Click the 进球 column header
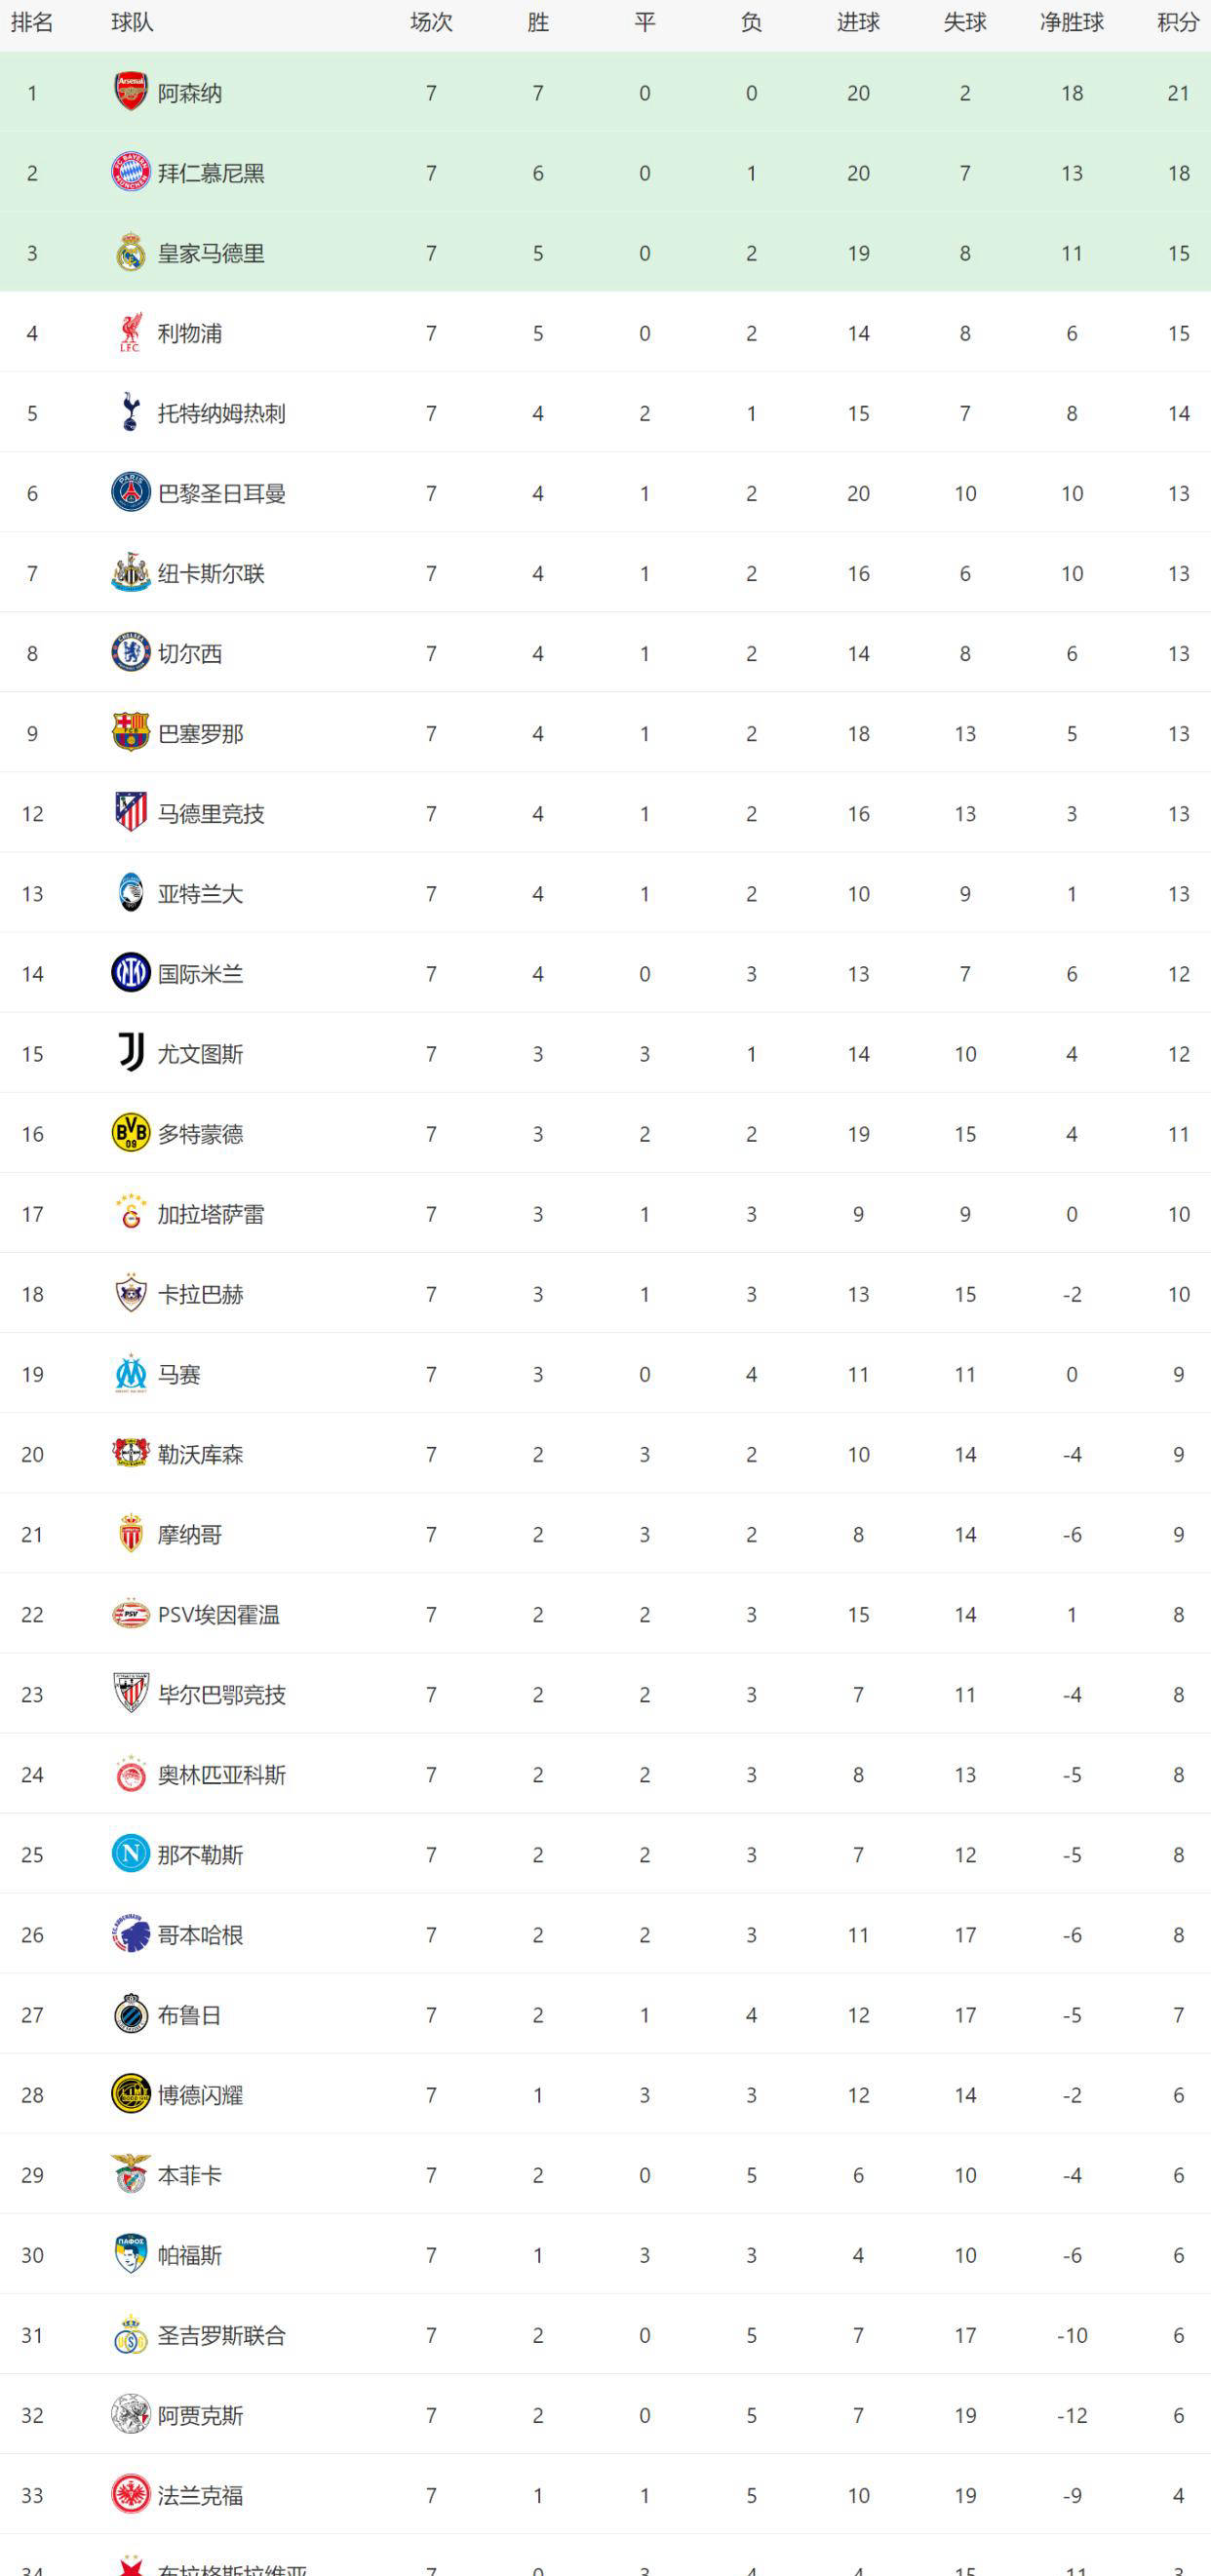The image size is (1211, 2576). pos(858,22)
